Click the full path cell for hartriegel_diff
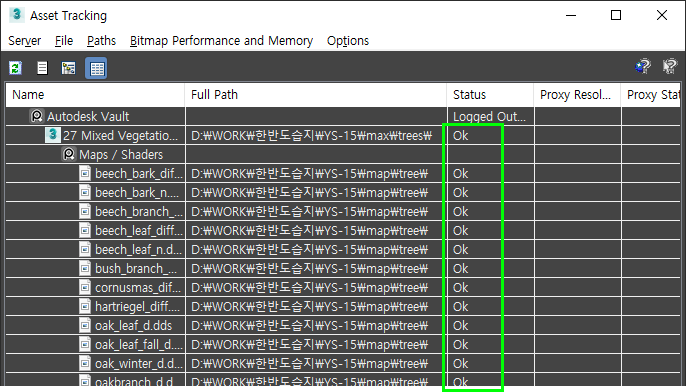 click(x=315, y=307)
